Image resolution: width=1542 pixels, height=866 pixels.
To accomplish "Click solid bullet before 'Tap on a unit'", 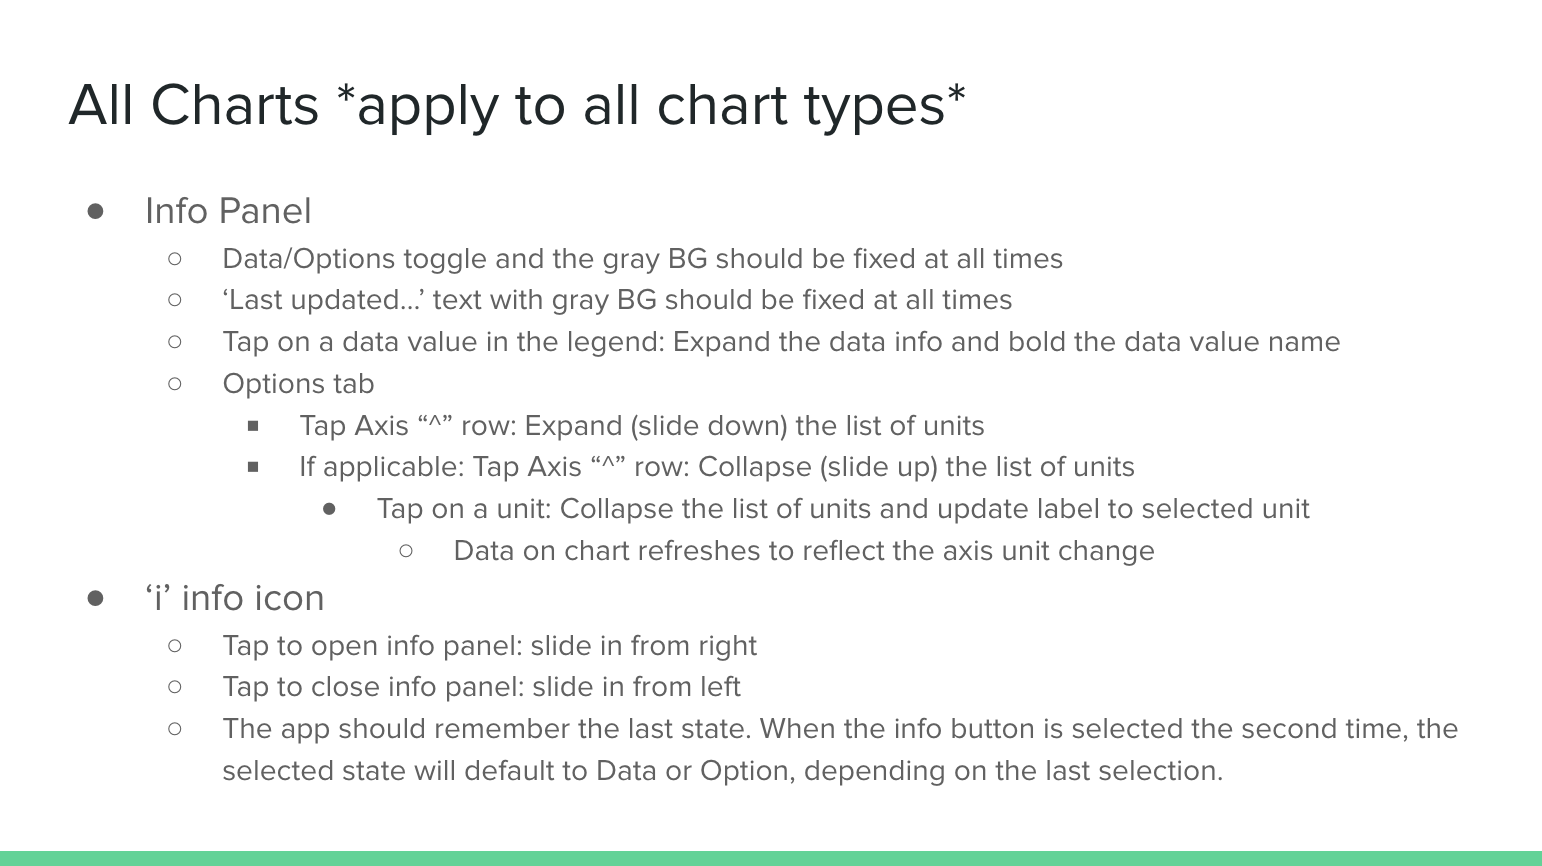I will point(330,509).
